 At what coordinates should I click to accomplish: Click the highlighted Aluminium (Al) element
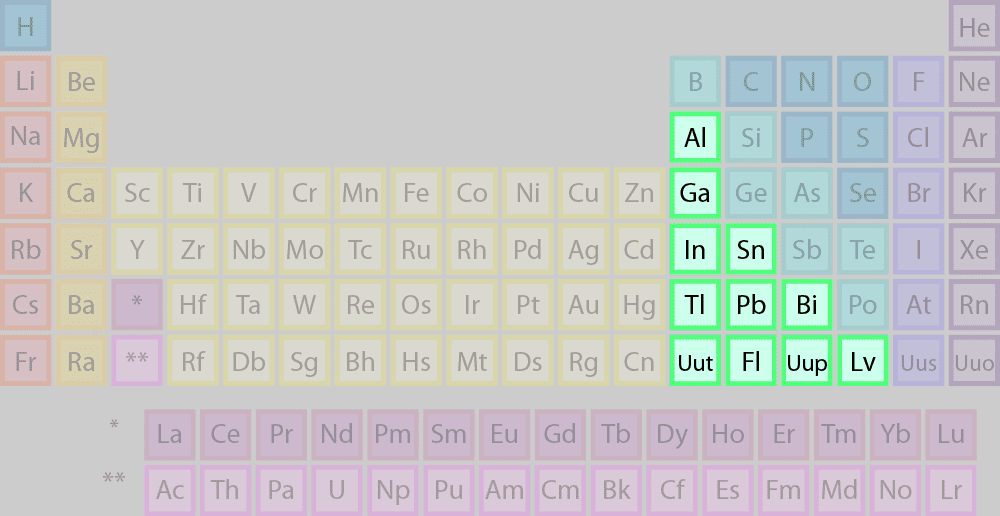click(695, 138)
